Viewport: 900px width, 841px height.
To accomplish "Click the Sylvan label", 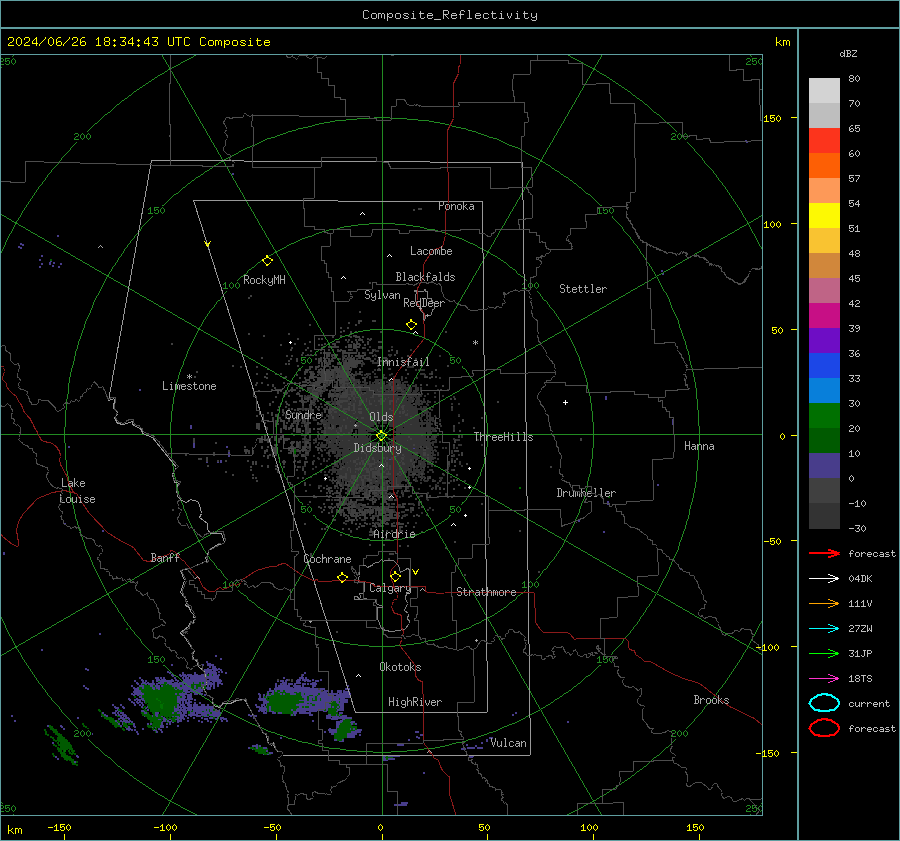I will click(x=382, y=295).
